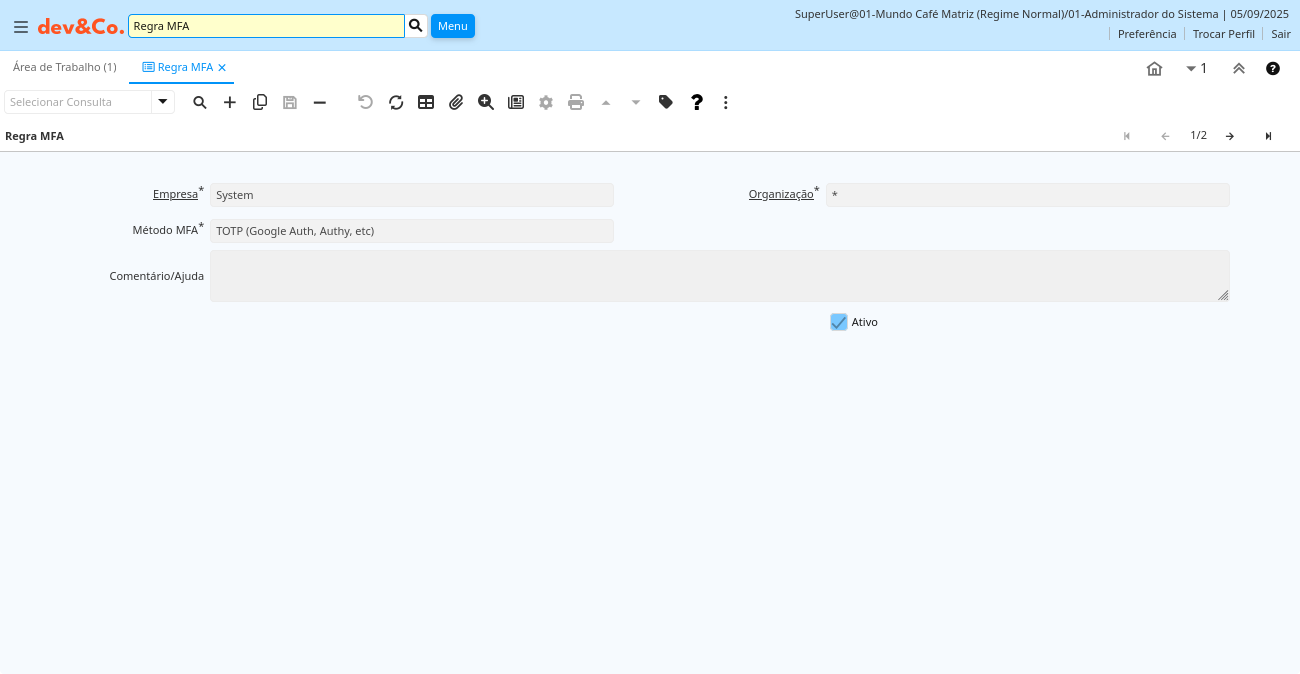Open the more options vertical dots menu

click(x=726, y=102)
